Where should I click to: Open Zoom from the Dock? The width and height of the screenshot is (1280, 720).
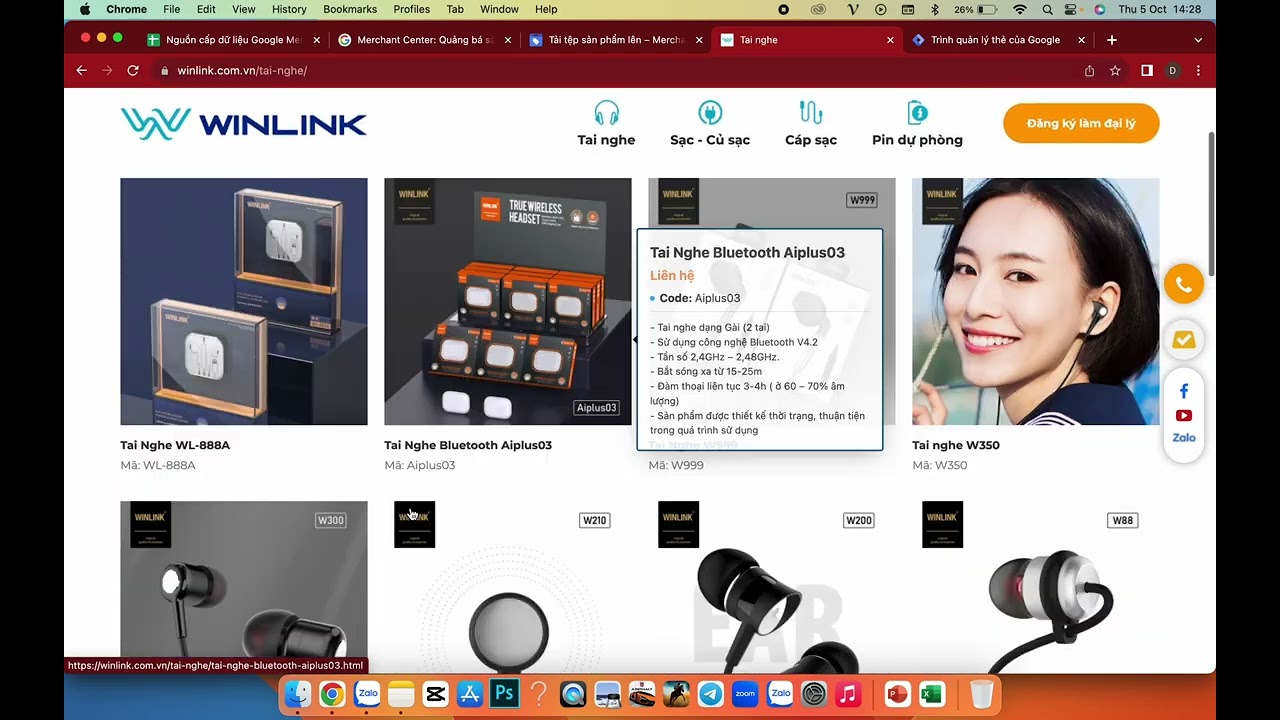745,693
